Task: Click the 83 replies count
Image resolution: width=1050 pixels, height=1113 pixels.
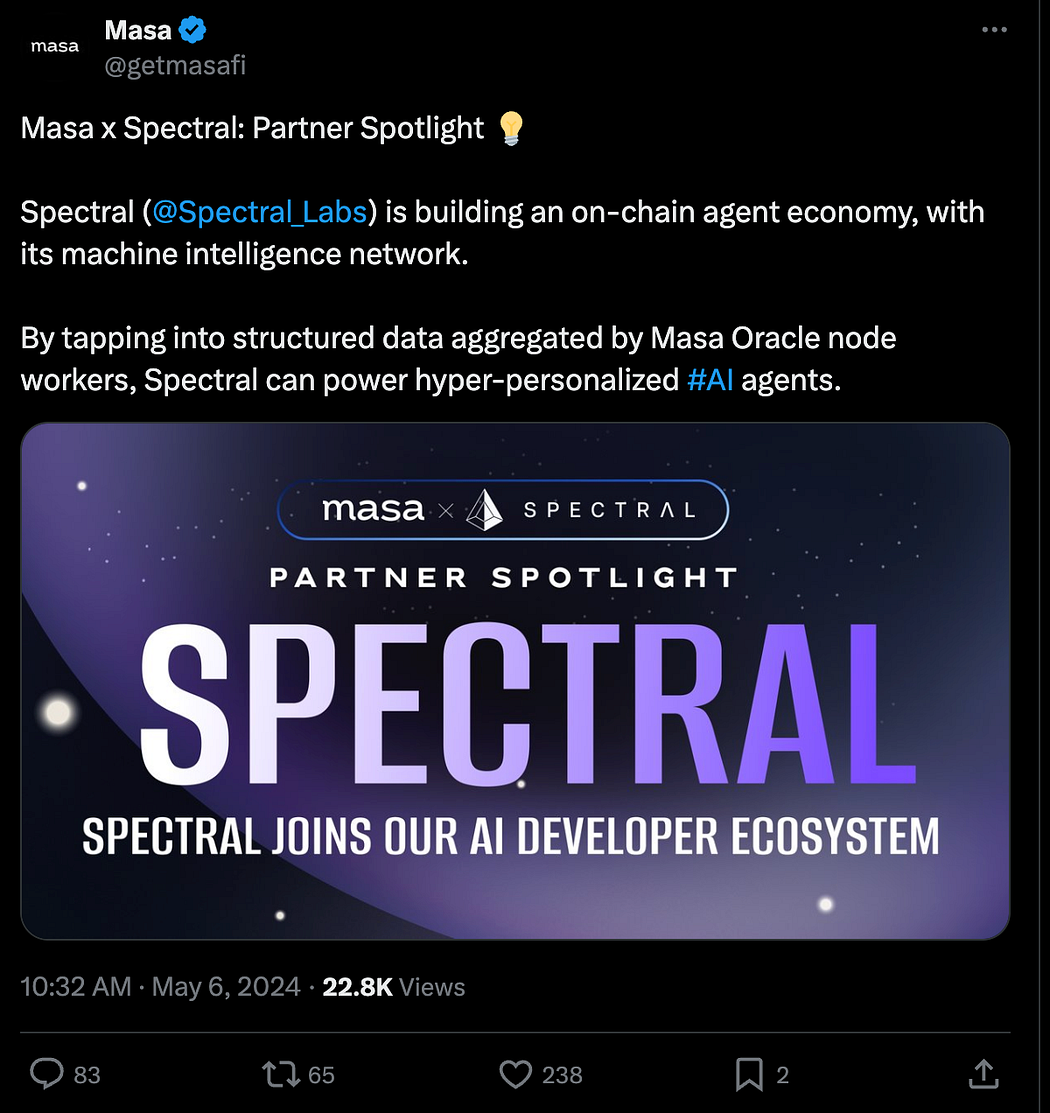Action: point(87,1075)
